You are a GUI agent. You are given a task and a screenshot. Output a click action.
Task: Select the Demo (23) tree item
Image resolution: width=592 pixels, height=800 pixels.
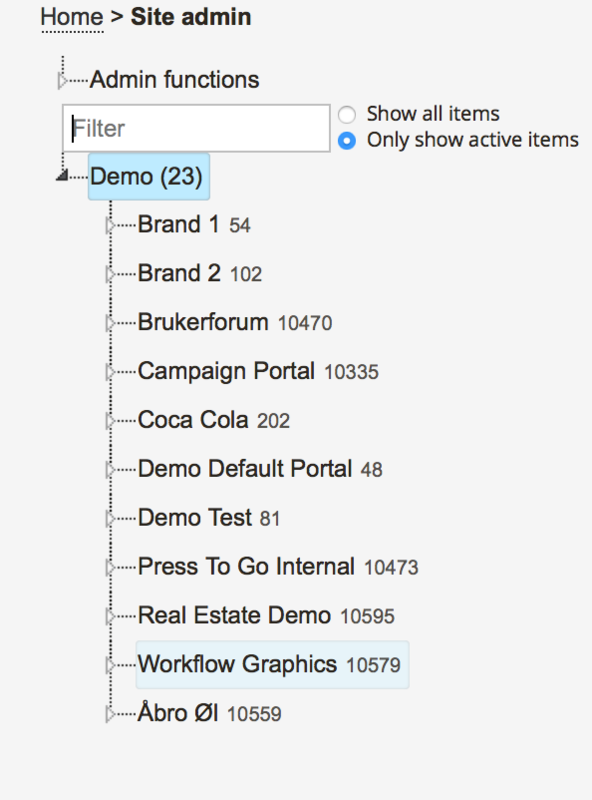tap(149, 177)
